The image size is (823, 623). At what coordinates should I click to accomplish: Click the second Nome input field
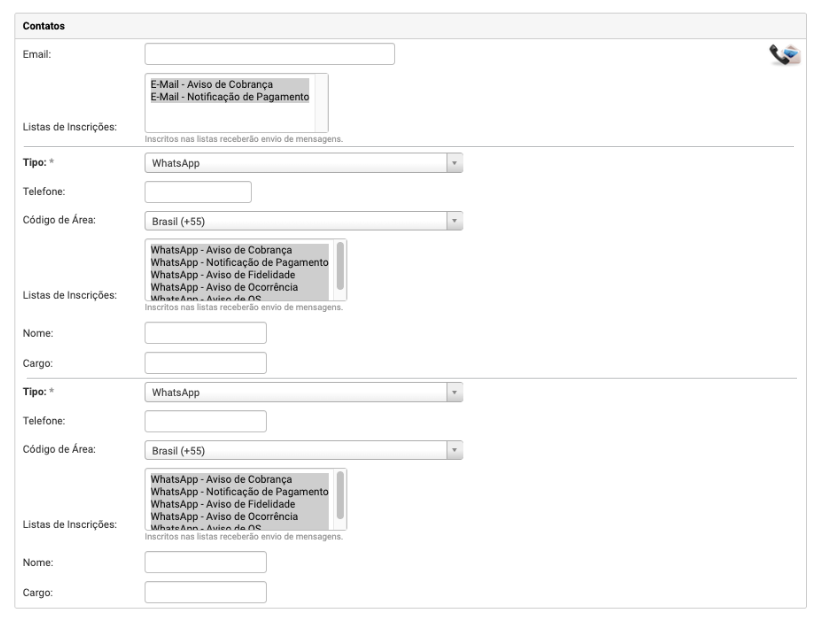tap(205, 562)
